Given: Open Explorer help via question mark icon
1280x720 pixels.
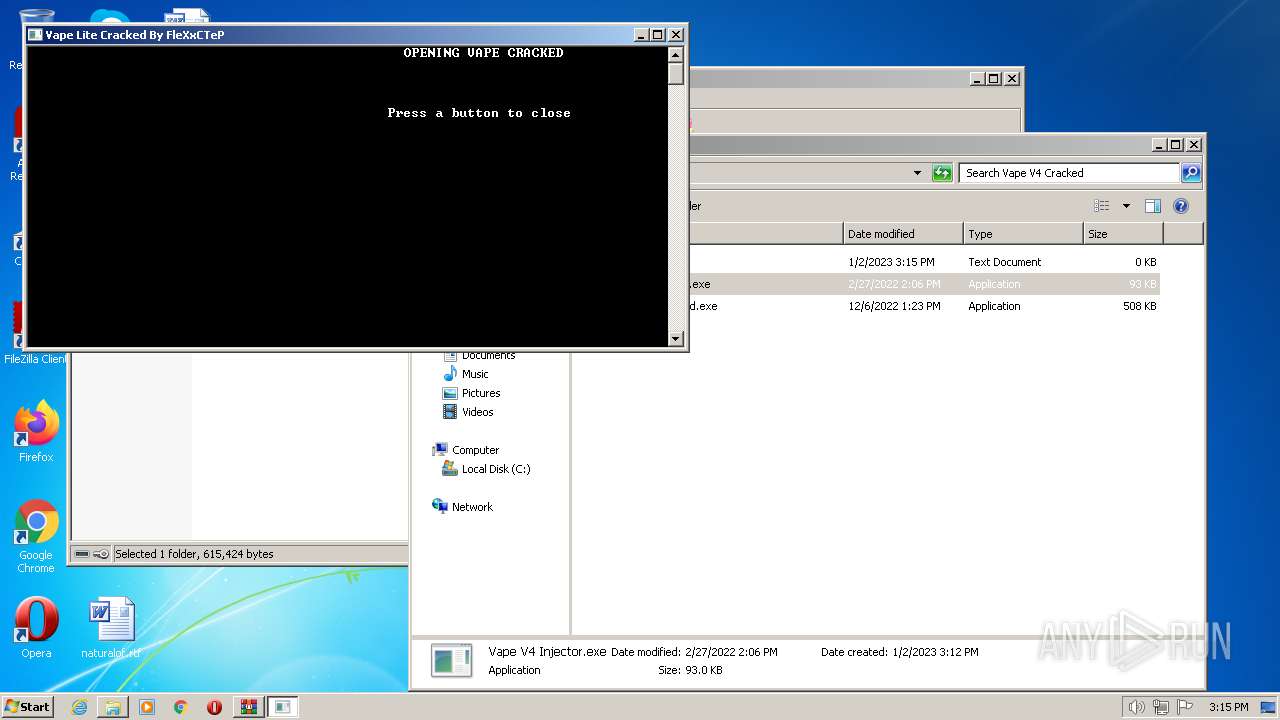Looking at the screenshot, I should point(1181,206).
